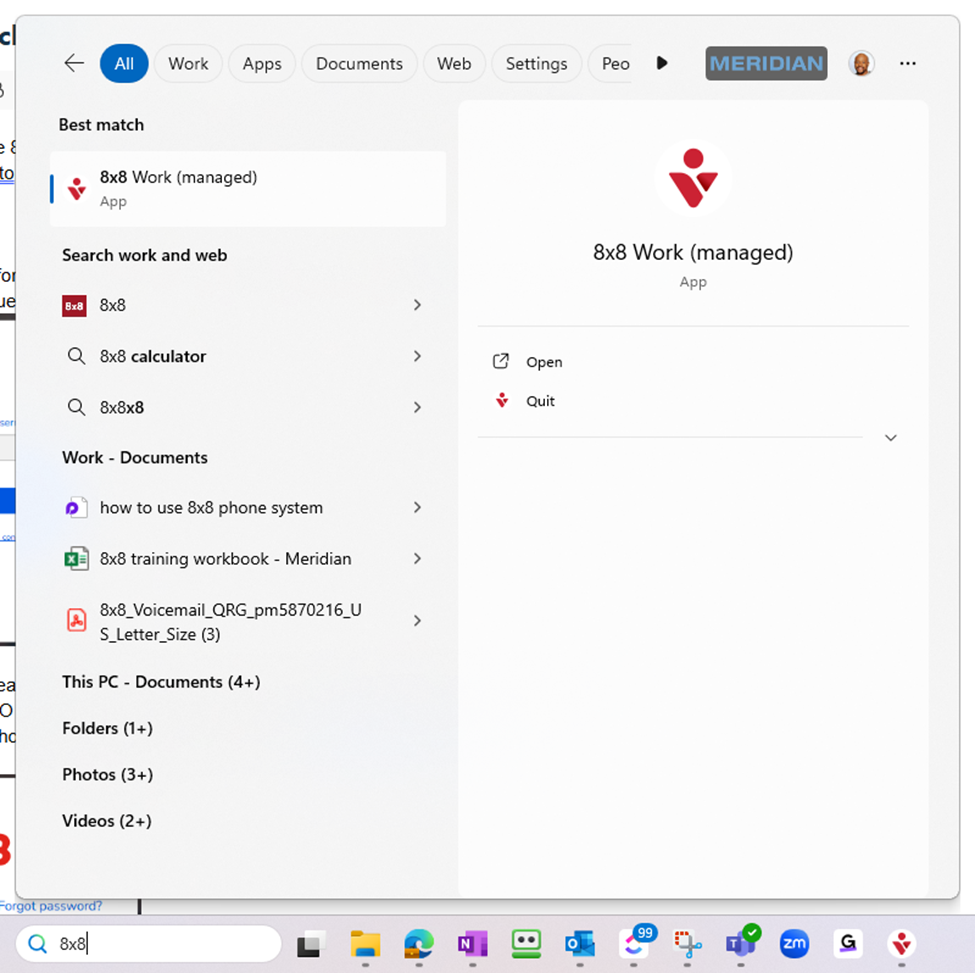This screenshot has width=975, height=973.
Task: Open the user profile avatar
Action: [x=861, y=63]
